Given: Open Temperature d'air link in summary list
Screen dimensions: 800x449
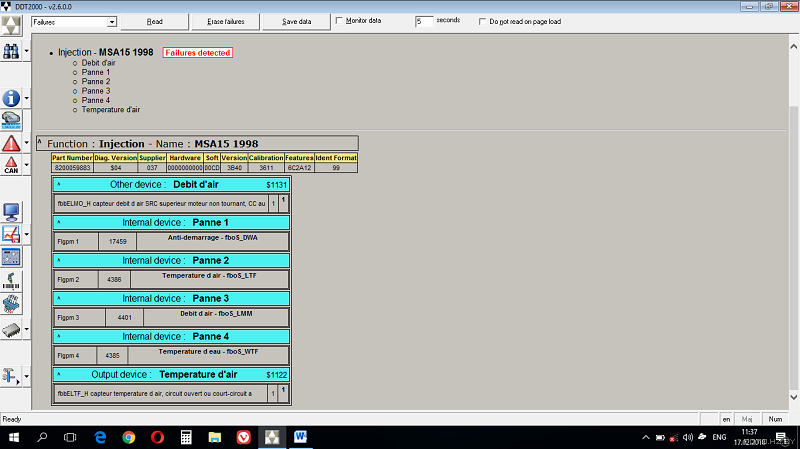Looking at the screenshot, I should tap(111, 109).
